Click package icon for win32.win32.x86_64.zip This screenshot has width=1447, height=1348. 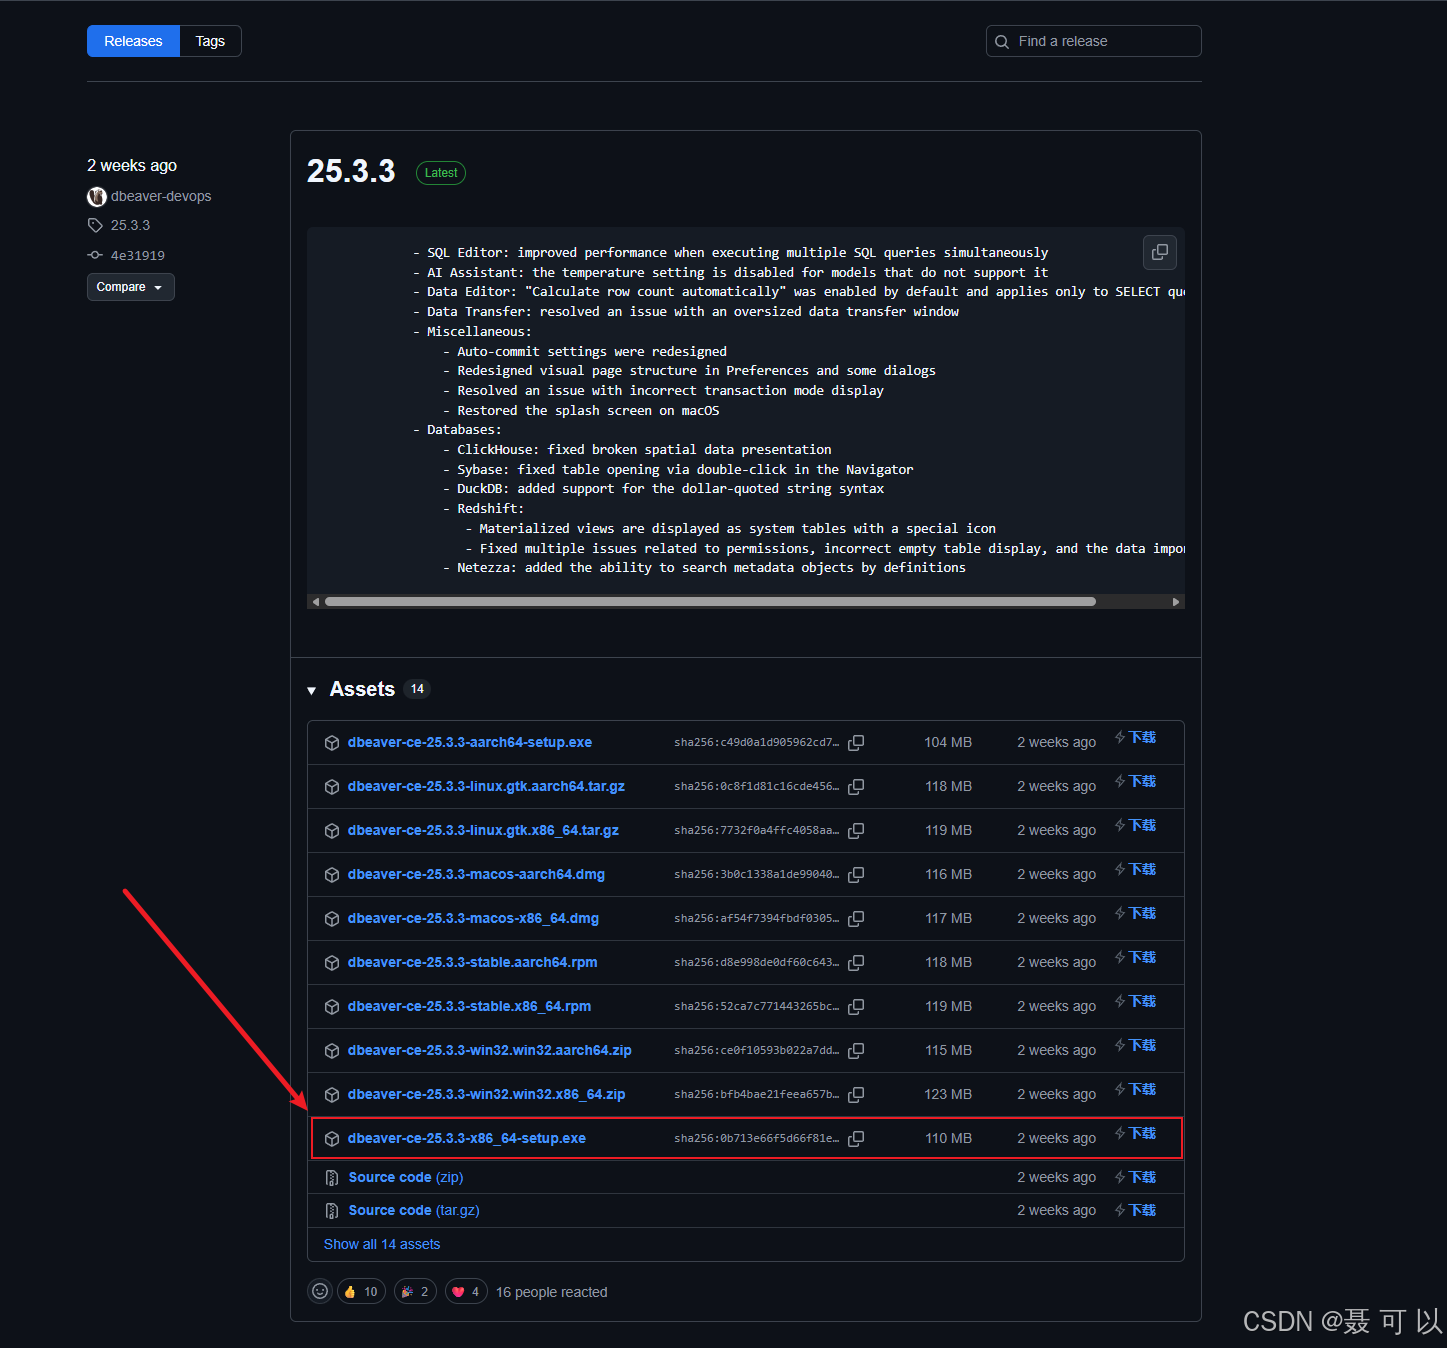(332, 1095)
